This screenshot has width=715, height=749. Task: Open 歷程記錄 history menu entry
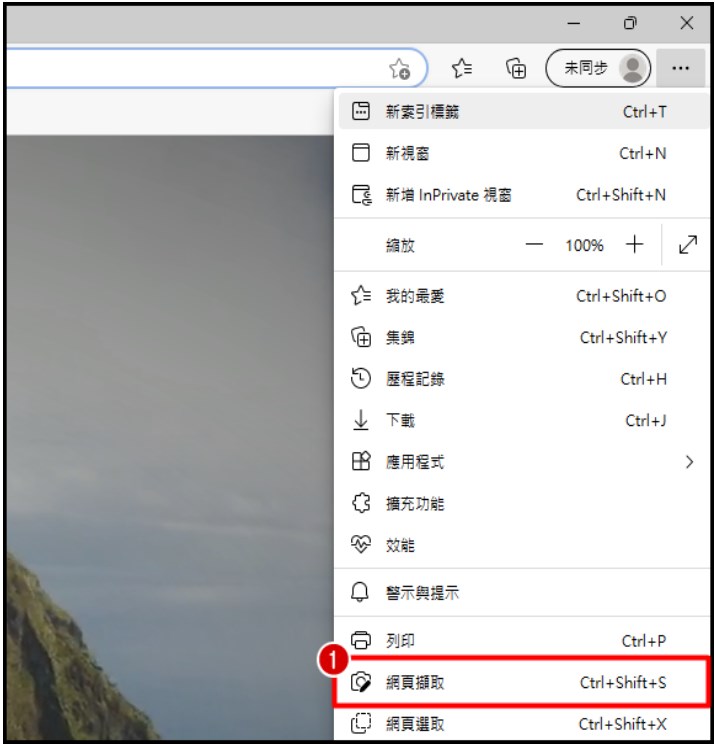coord(523,379)
